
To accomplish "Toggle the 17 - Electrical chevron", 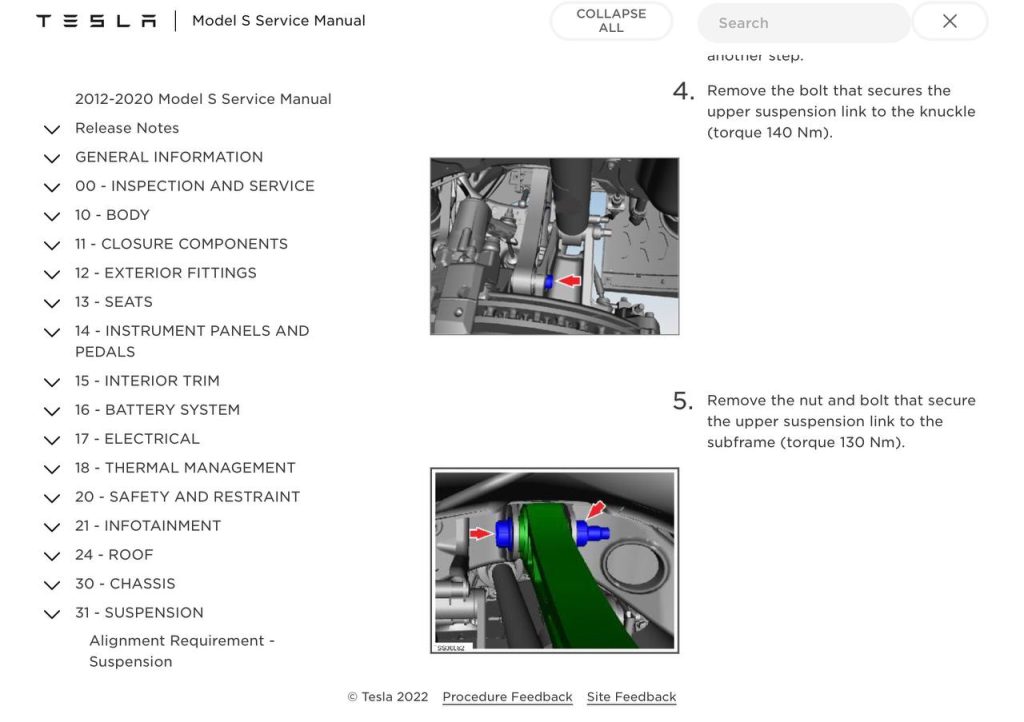I will [52, 440].
